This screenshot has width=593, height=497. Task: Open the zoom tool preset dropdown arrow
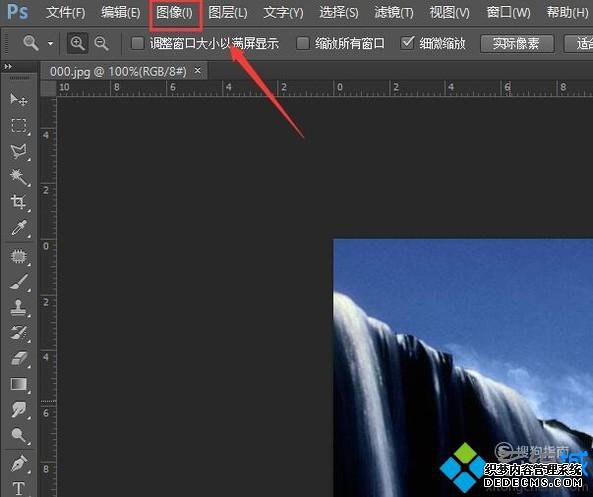[50, 44]
